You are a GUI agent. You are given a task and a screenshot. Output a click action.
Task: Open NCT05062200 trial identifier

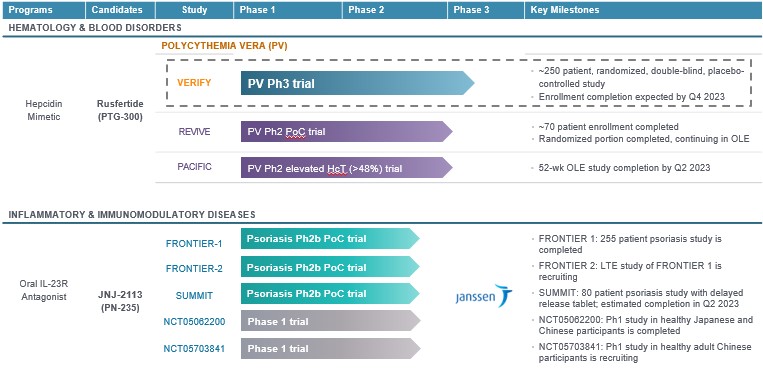click(x=194, y=322)
